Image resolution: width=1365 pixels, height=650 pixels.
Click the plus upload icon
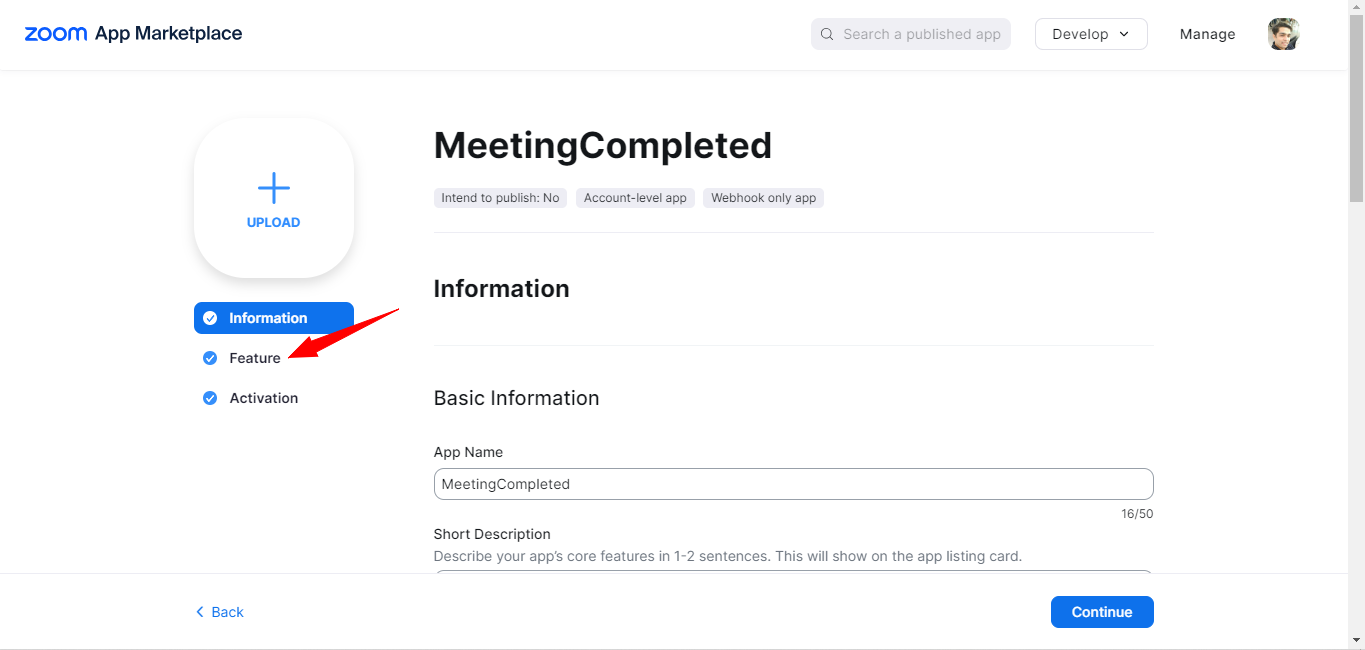coord(273,188)
